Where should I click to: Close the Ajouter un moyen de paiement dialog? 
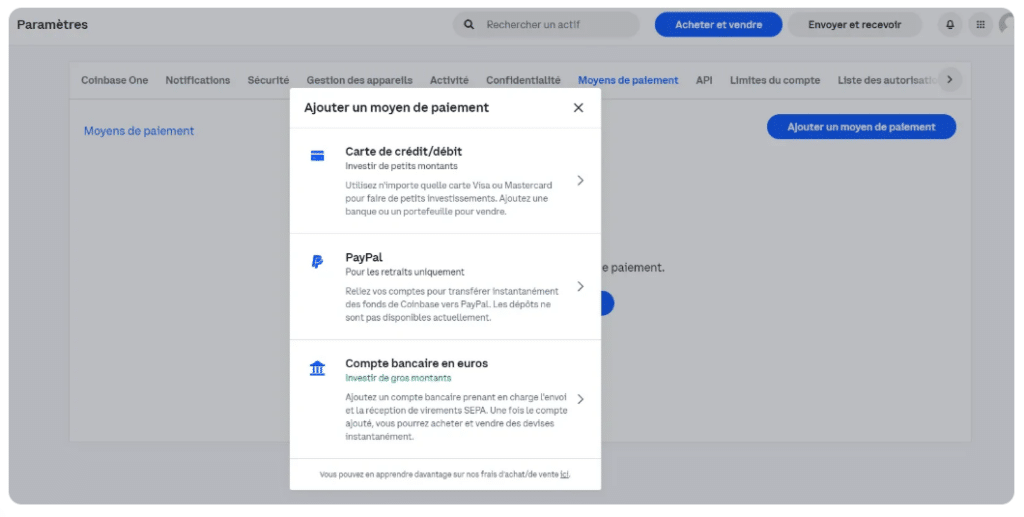point(578,108)
